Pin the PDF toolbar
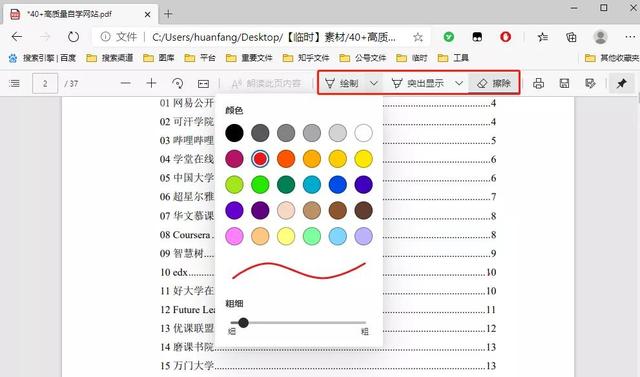The image size is (640, 377). click(621, 83)
